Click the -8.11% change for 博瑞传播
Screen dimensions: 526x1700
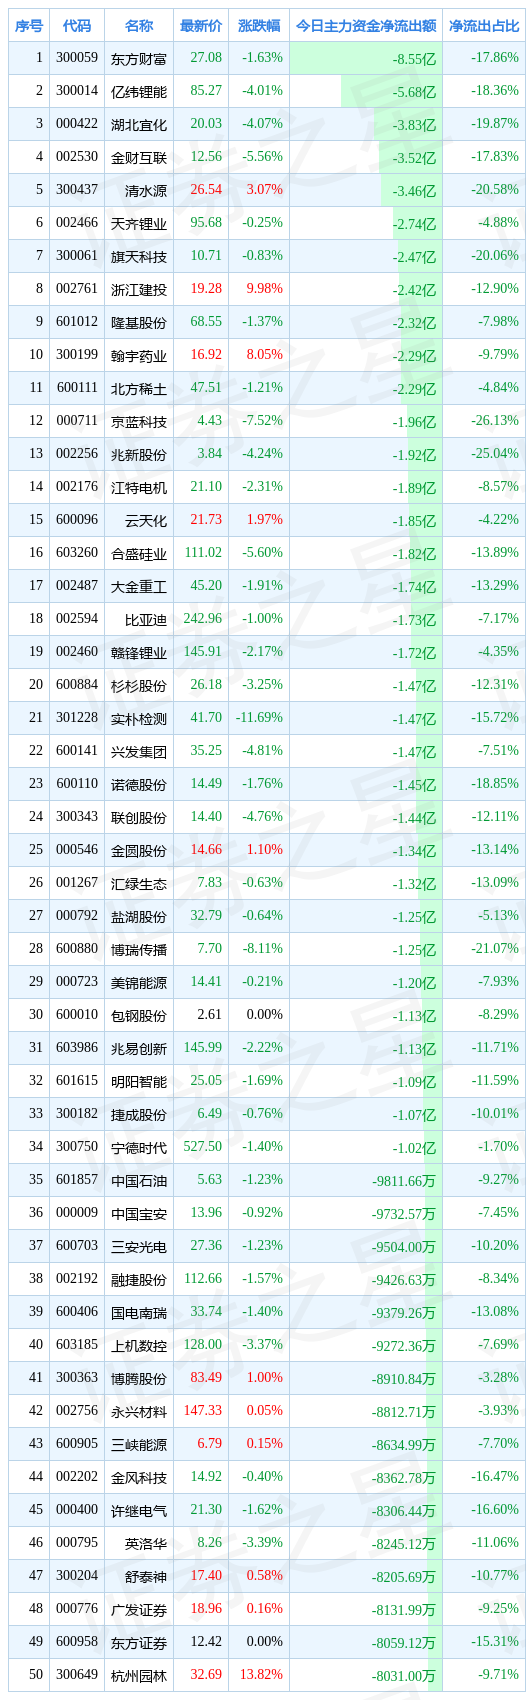pyautogui.click(x=262, y=949)
